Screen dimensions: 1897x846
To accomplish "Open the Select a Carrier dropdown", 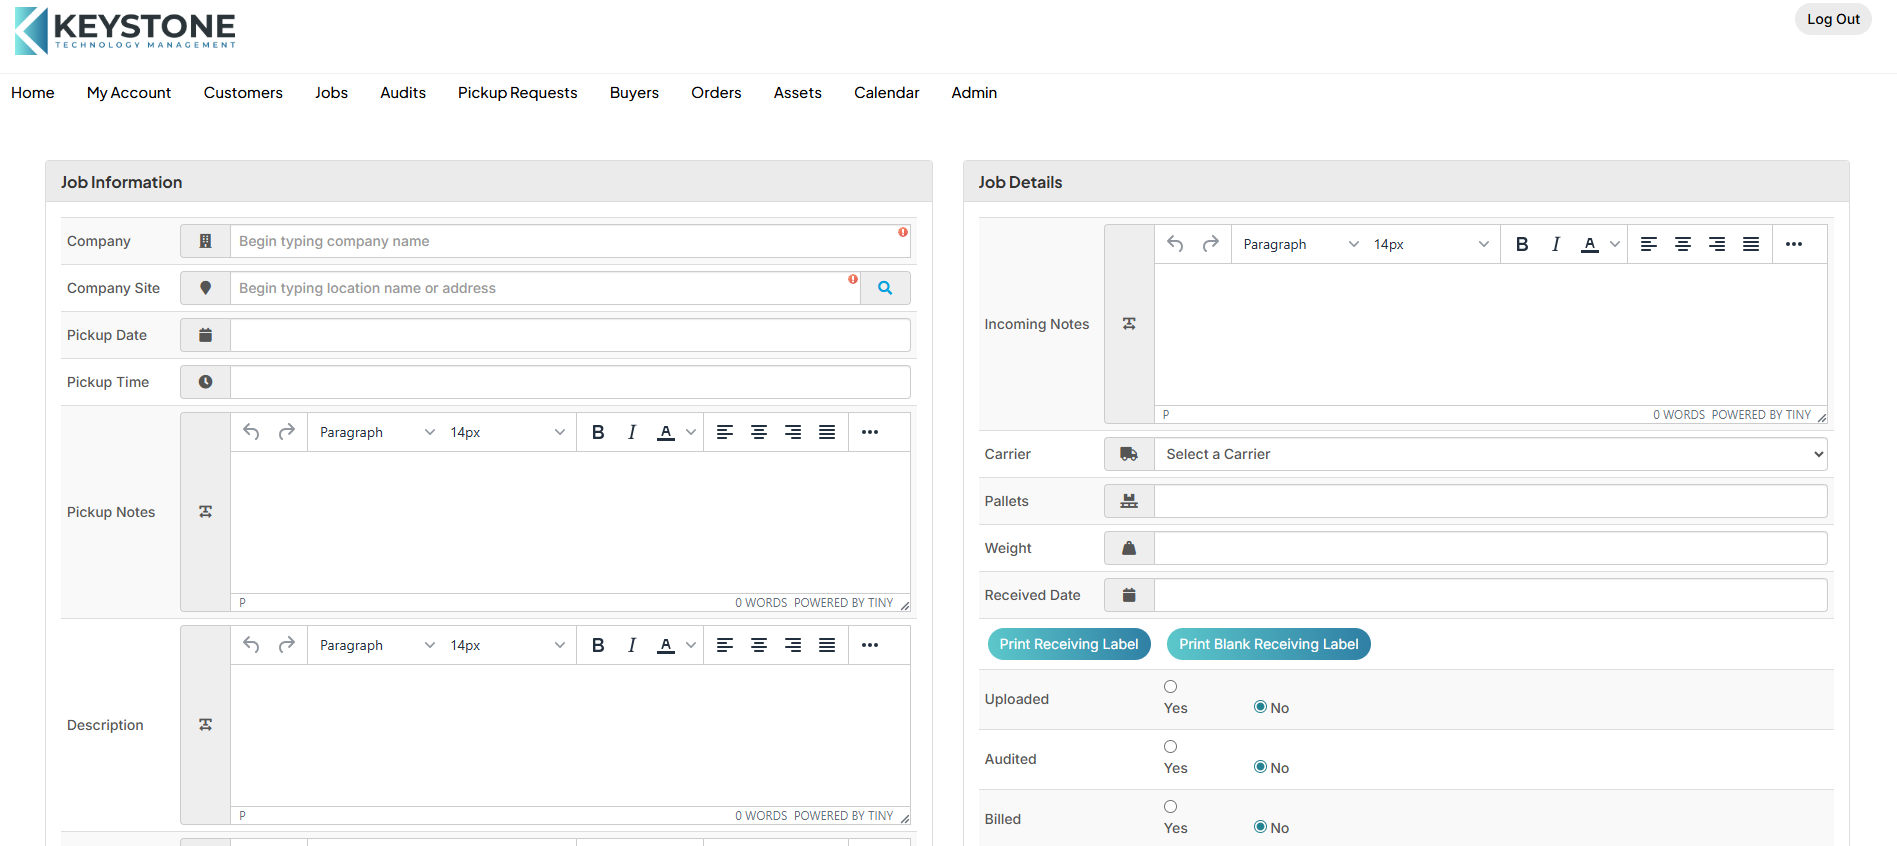I will (x=1490, y=454).
